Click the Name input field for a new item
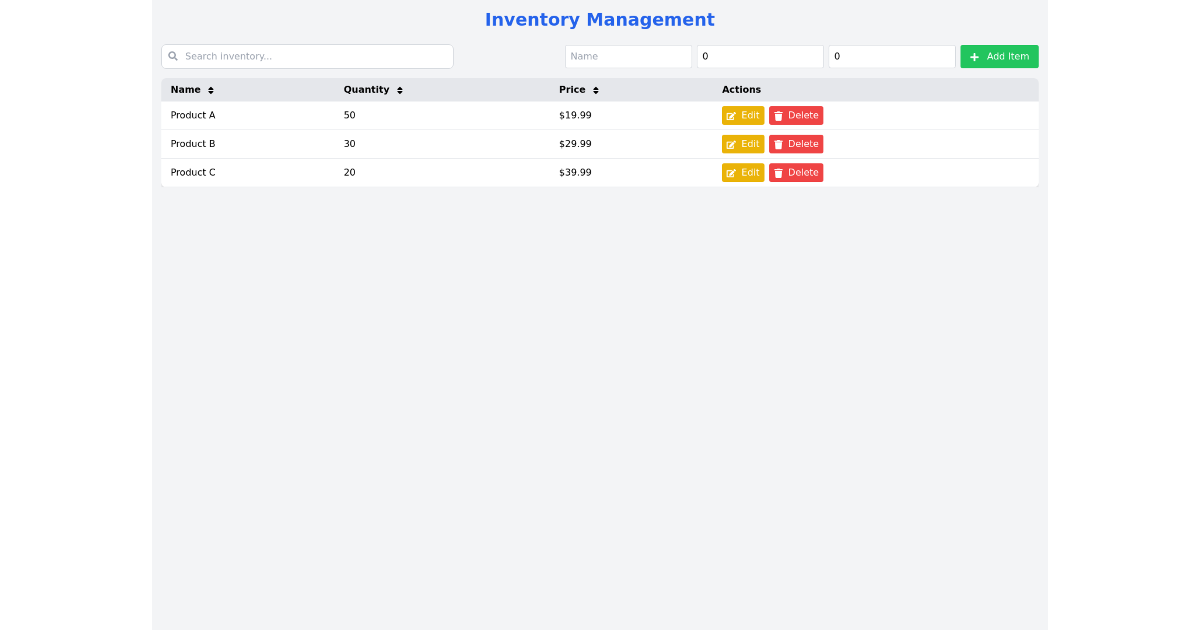The width and height of the screenshot is (1200, 630). pyautogui.click(x=628, y=56)
